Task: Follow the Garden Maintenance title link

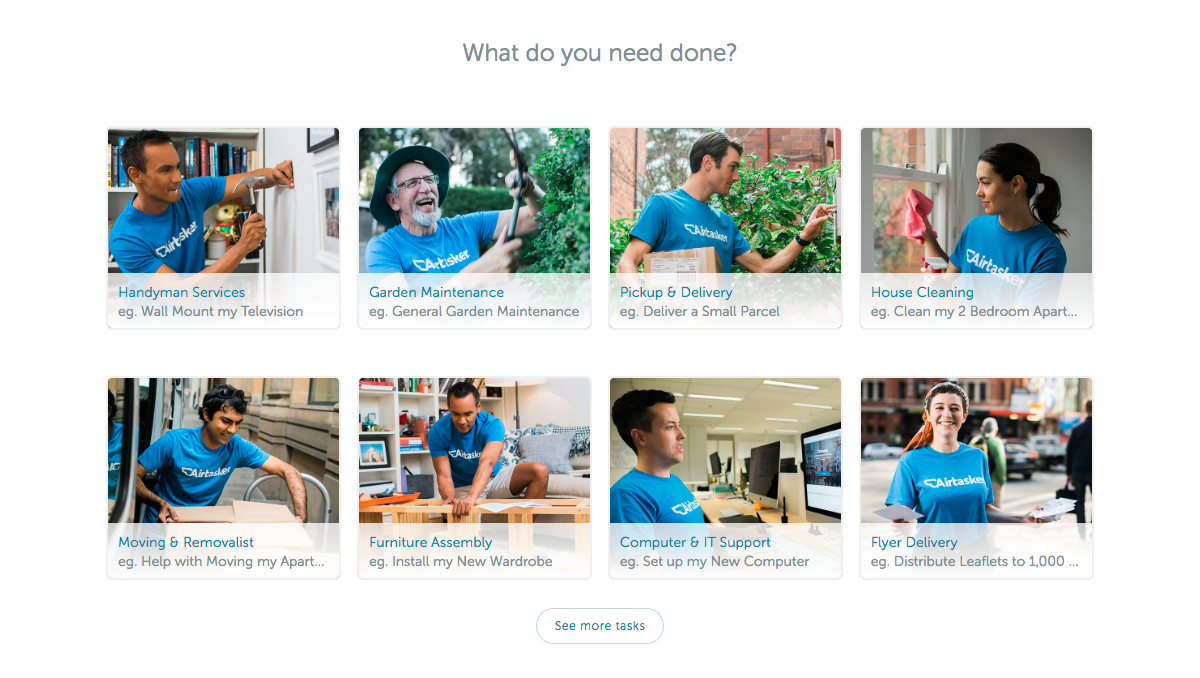Action: (436, 292)
